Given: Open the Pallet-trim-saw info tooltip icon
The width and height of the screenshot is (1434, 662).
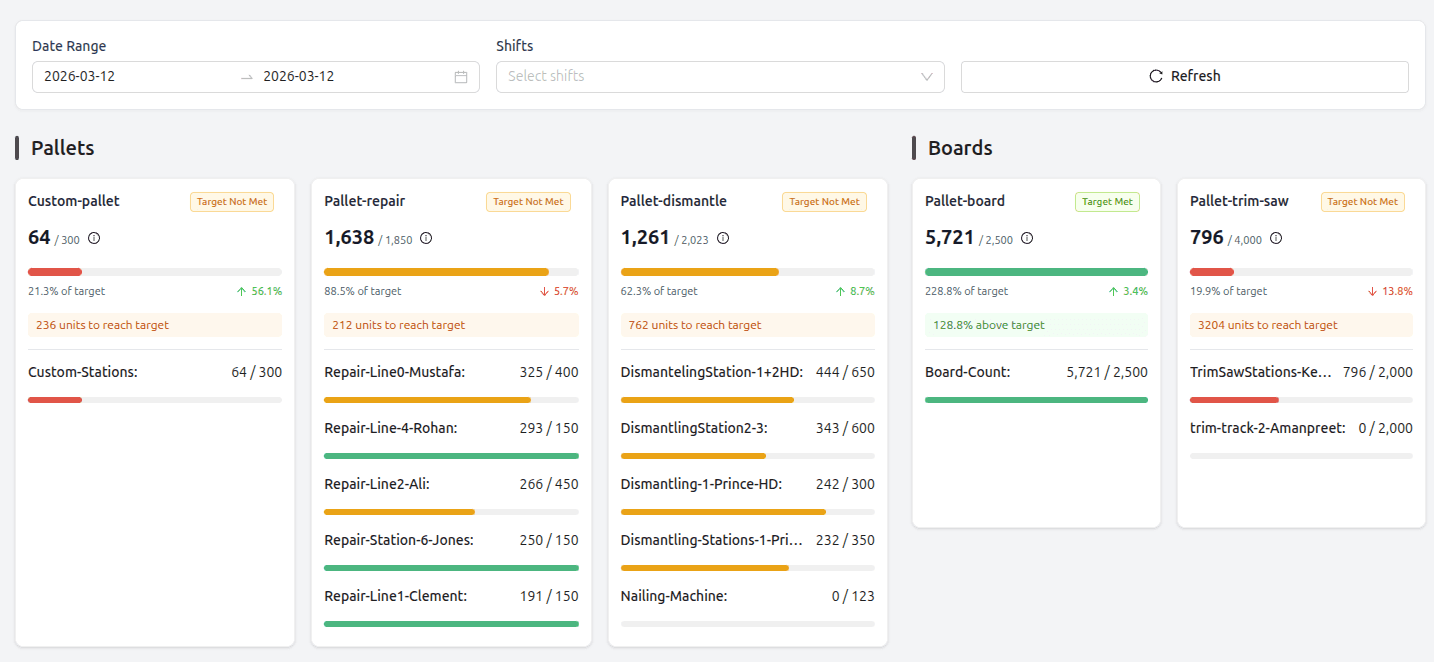Looking at the screenshot, I should [x=1276, y=238].
